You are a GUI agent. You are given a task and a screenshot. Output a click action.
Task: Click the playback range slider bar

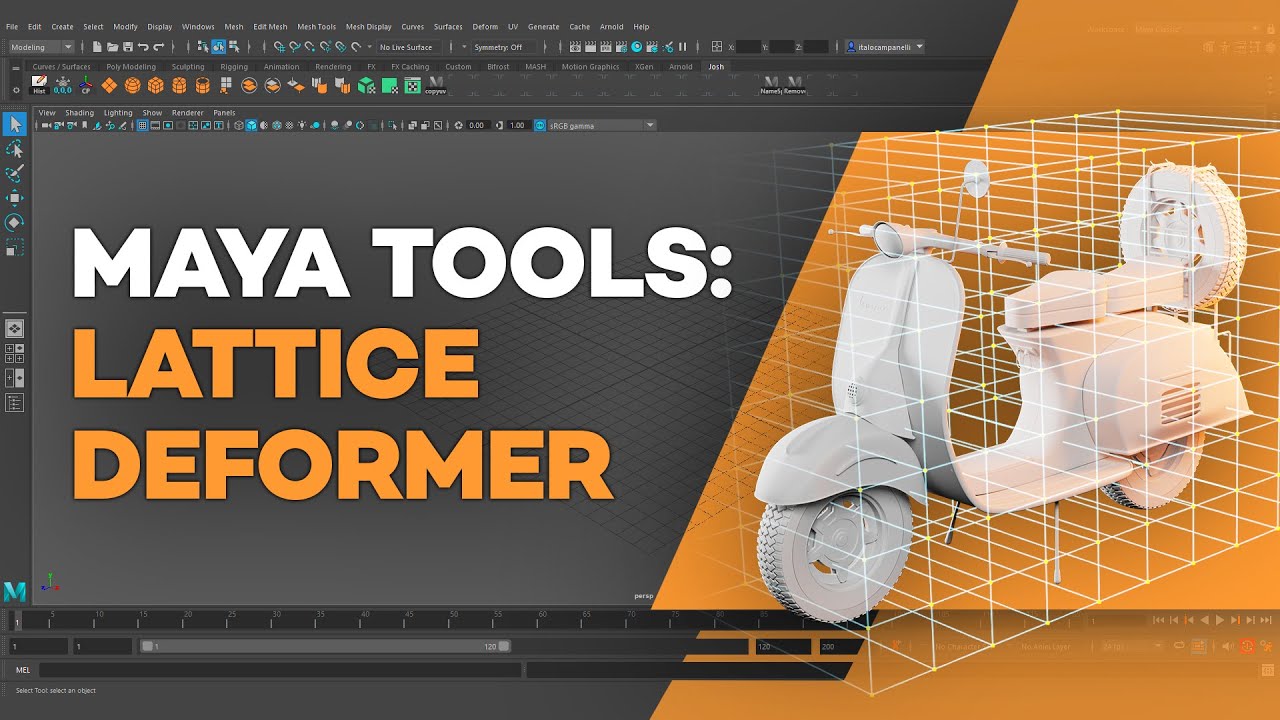(326, 647)
